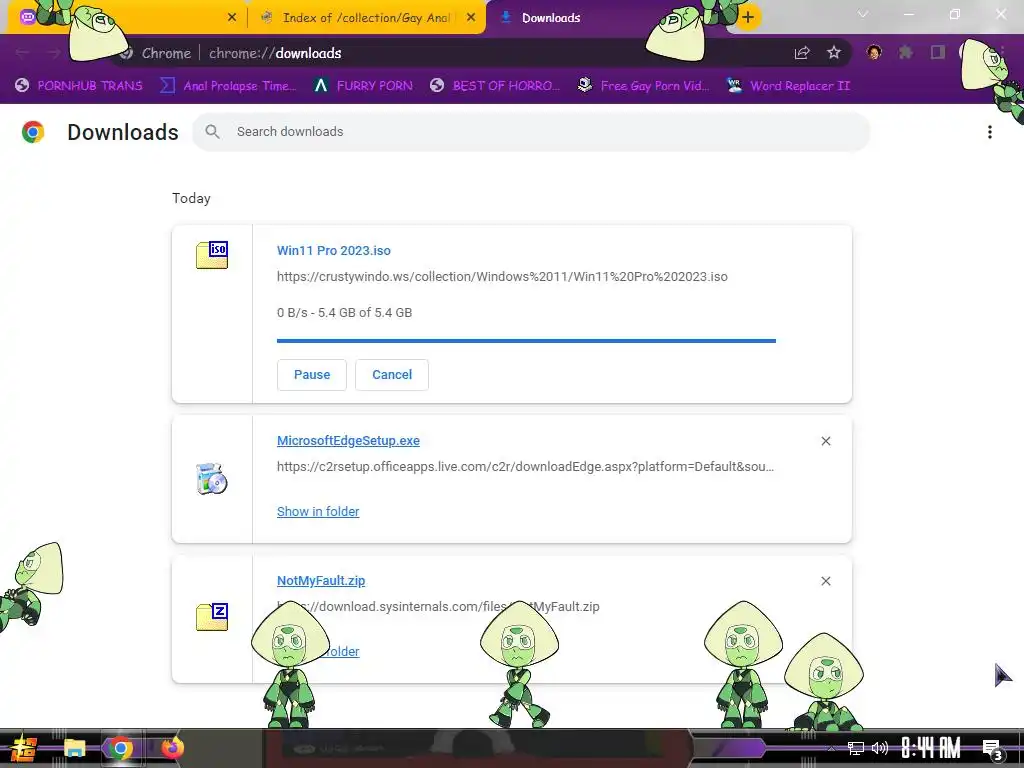The width and height of the screenshot is (1024, 768).
Task: Open the Start menu on taskbar
Action: [x=24, y=748]
